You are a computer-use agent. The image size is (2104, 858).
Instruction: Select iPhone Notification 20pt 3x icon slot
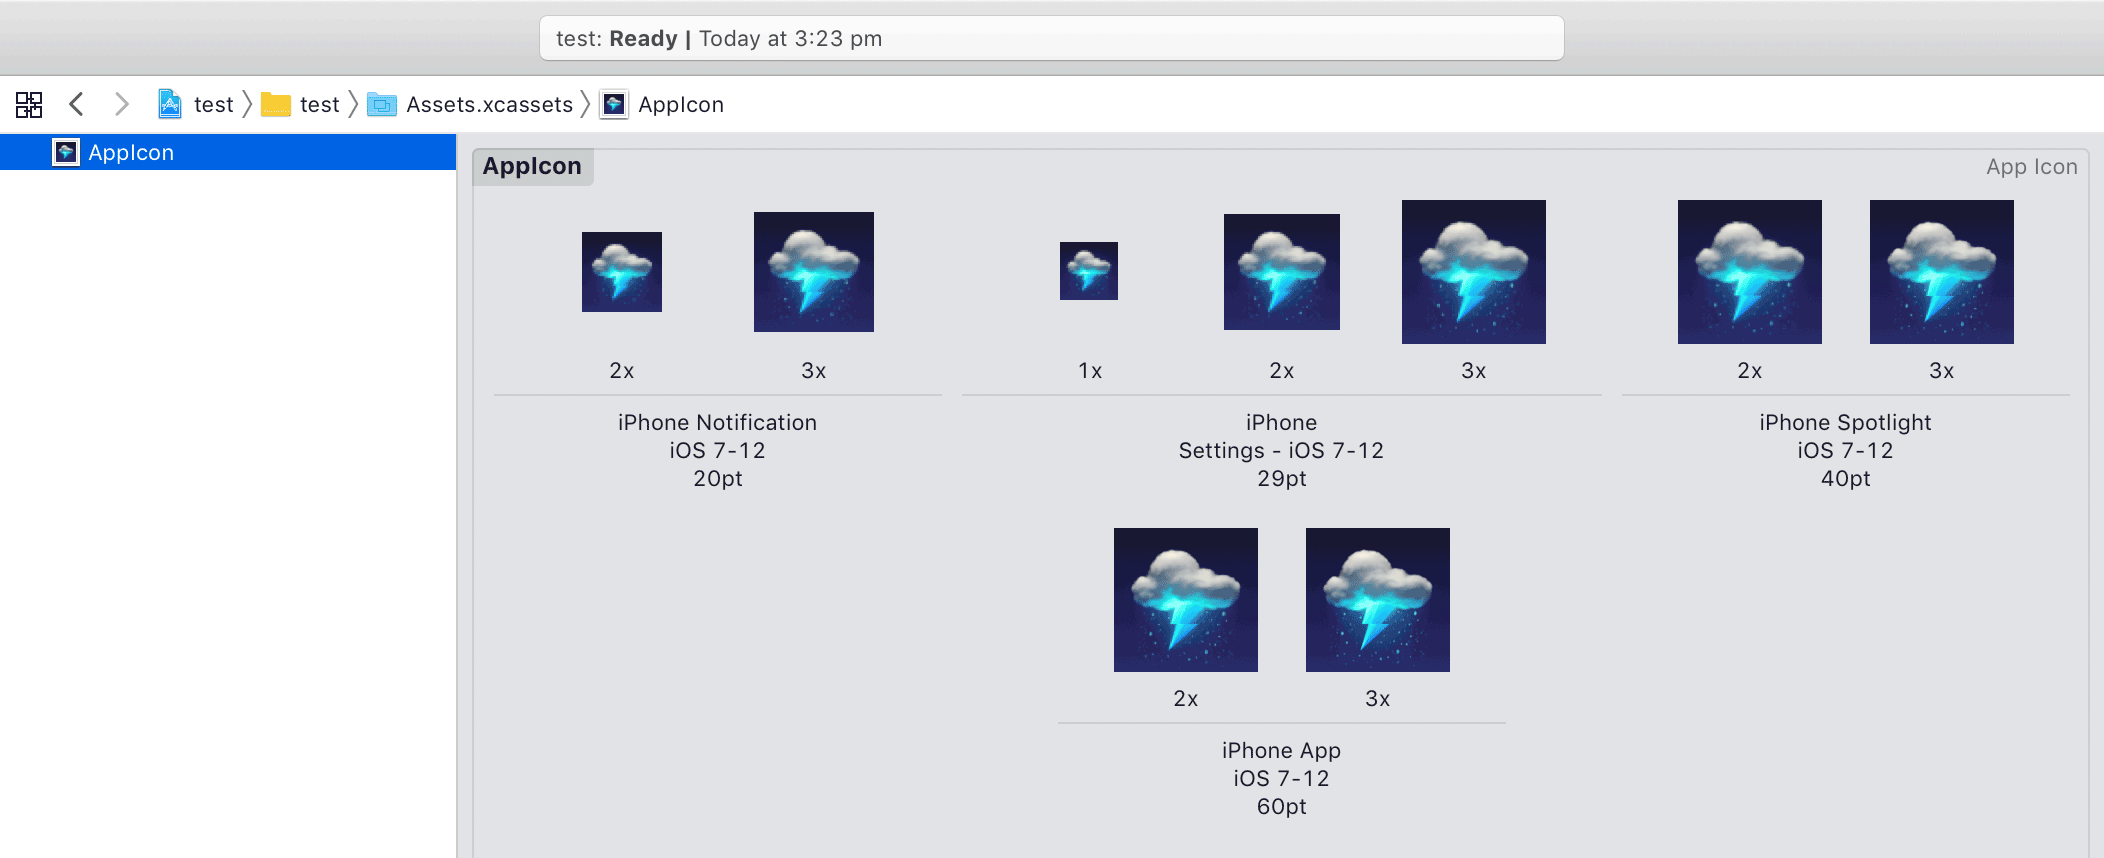814,272
